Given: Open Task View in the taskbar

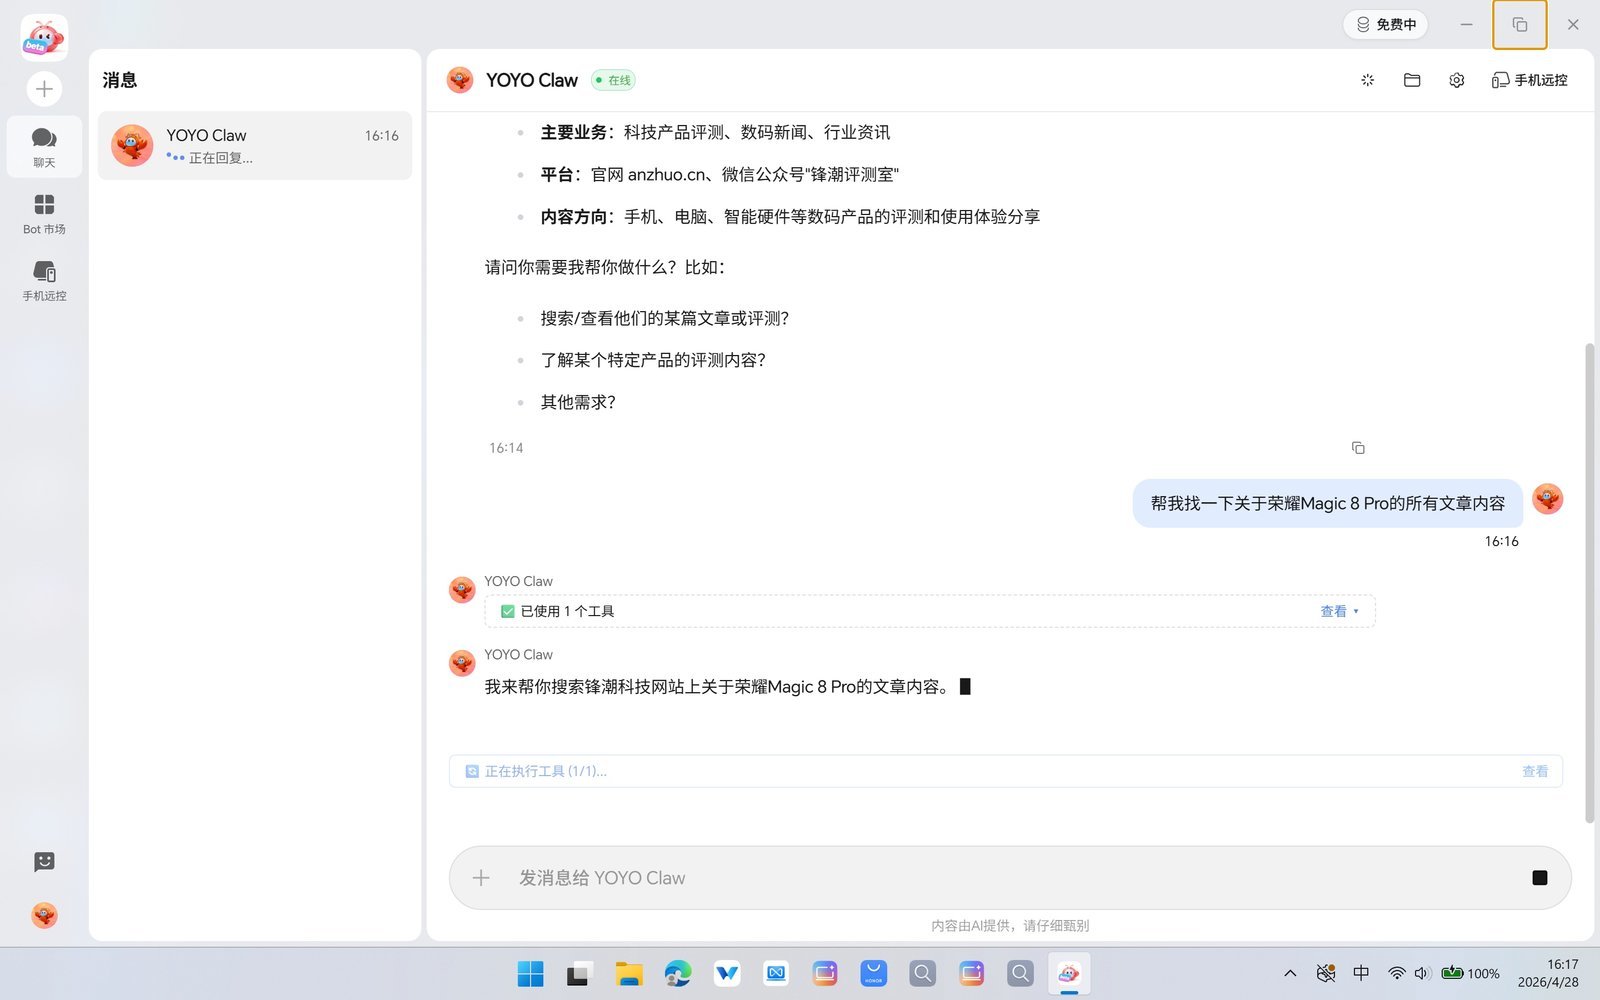Looking at the screenshot, I should click(x=579, y=973).
